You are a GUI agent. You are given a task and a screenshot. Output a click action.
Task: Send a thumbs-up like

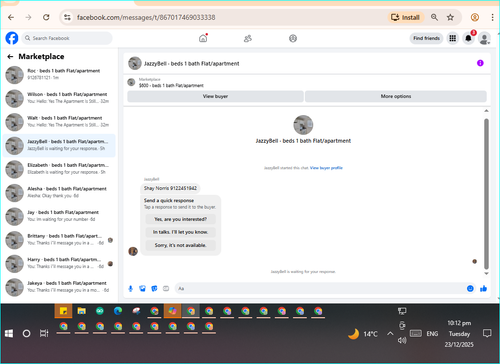[x=483, y=289]
